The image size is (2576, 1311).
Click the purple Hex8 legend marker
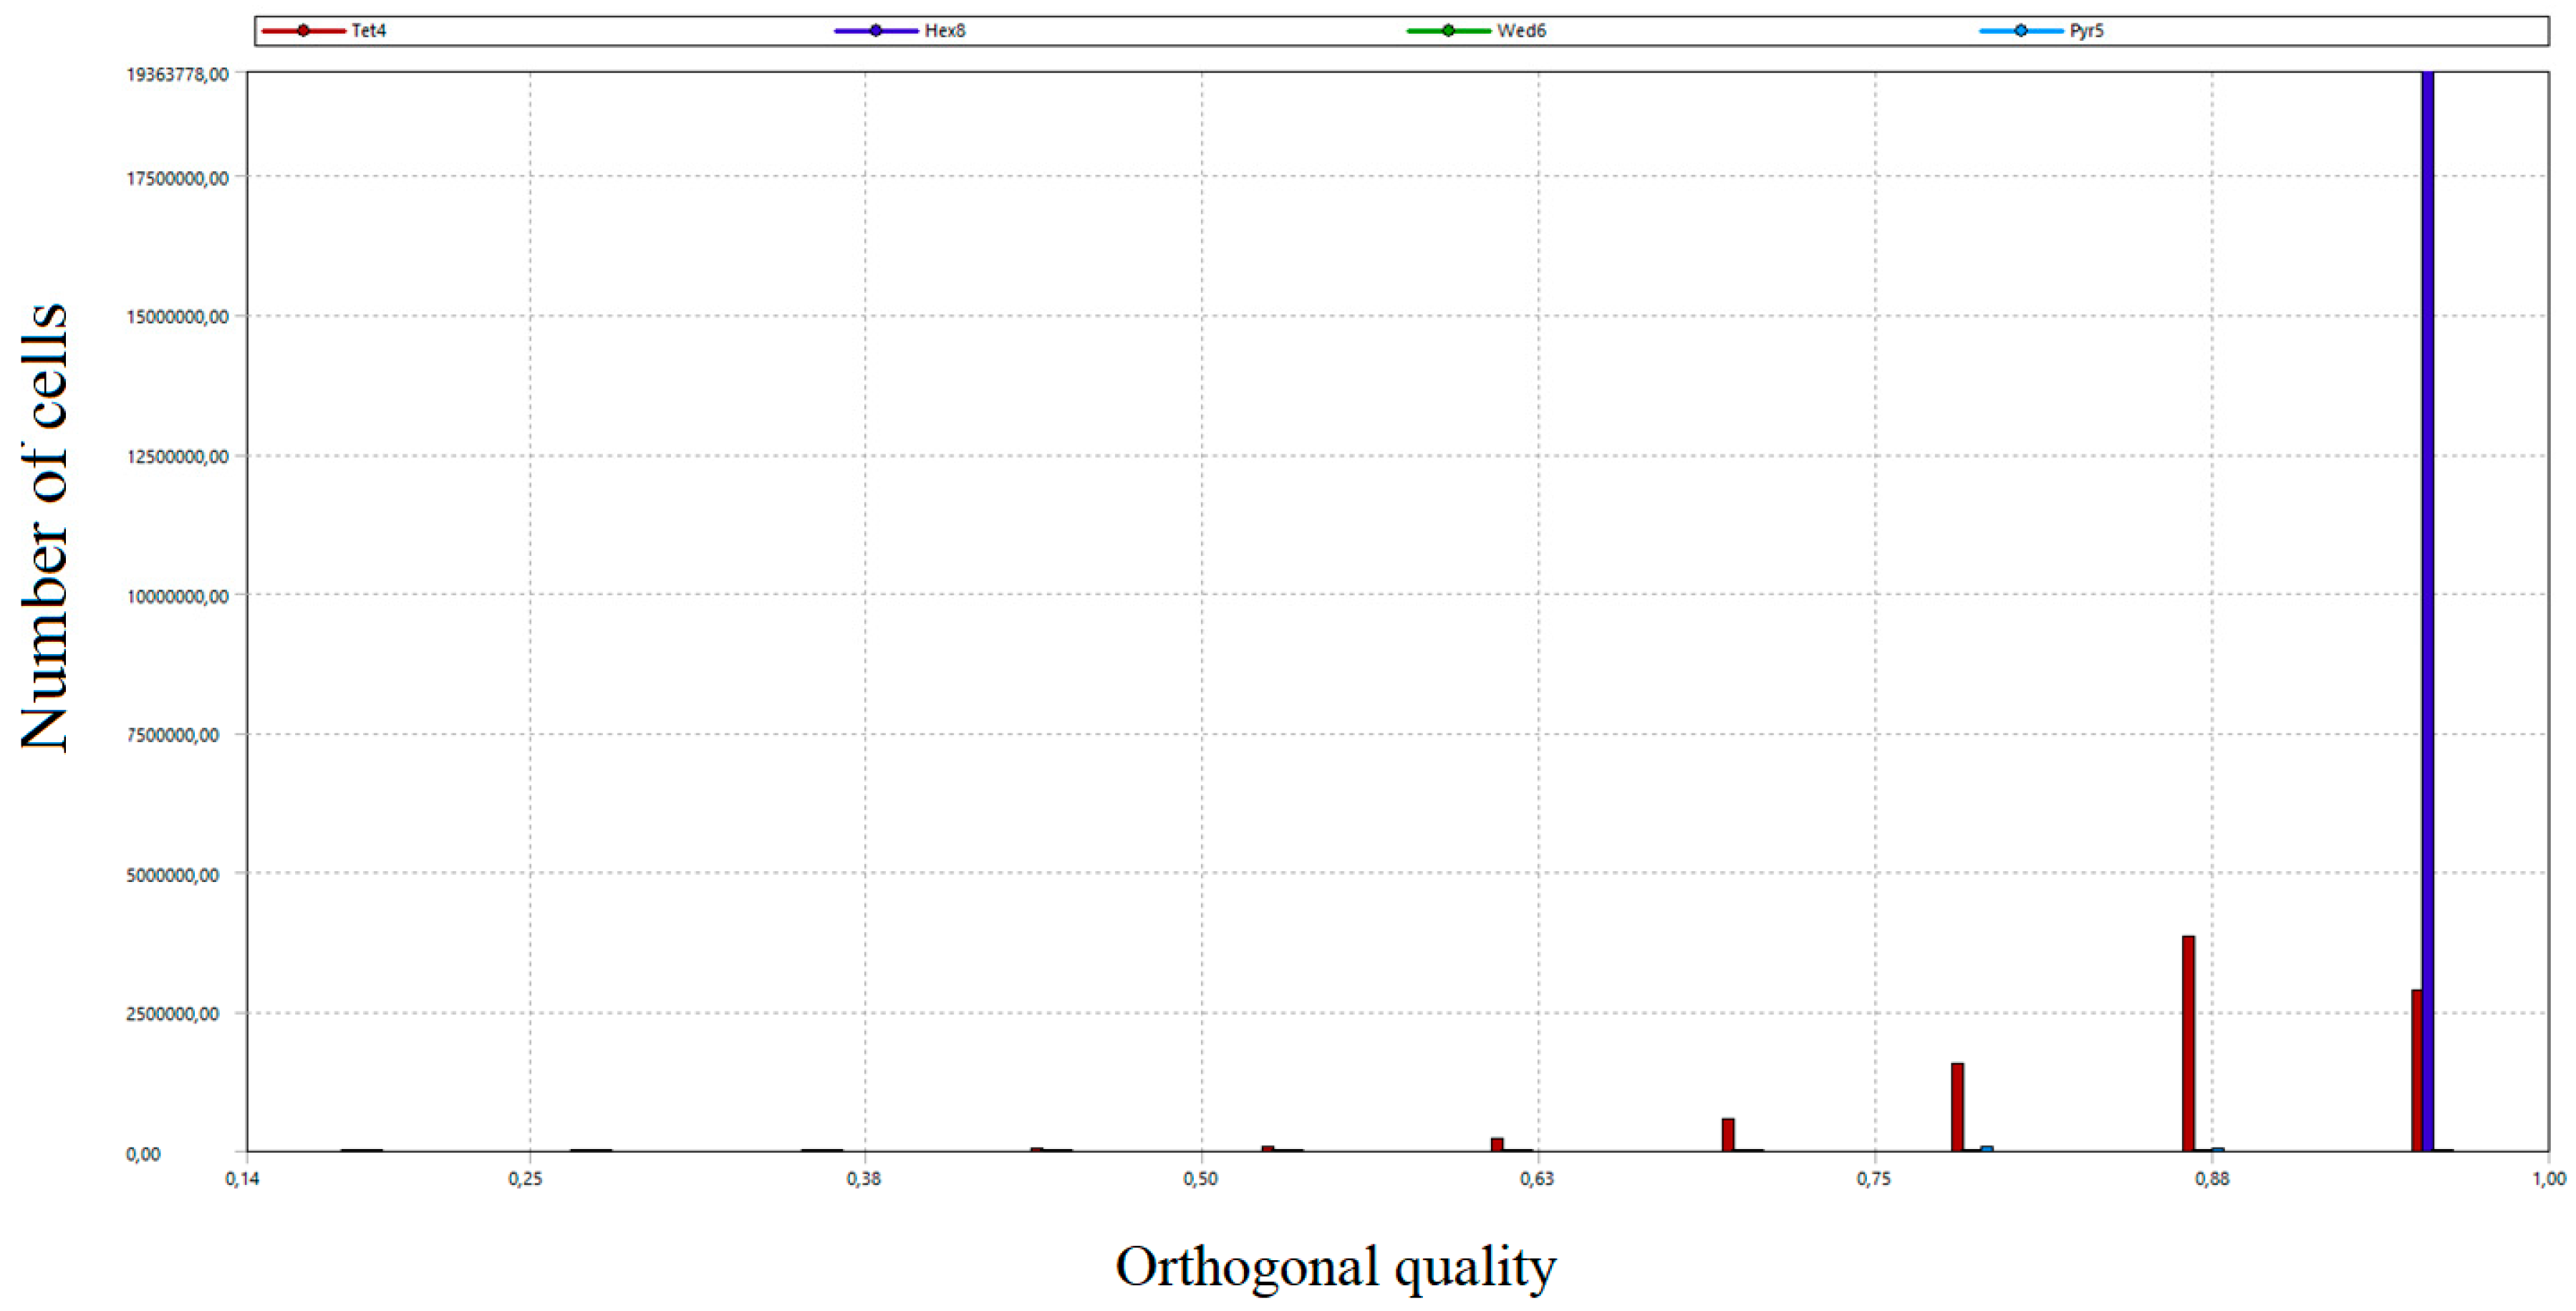coord(876,31)
